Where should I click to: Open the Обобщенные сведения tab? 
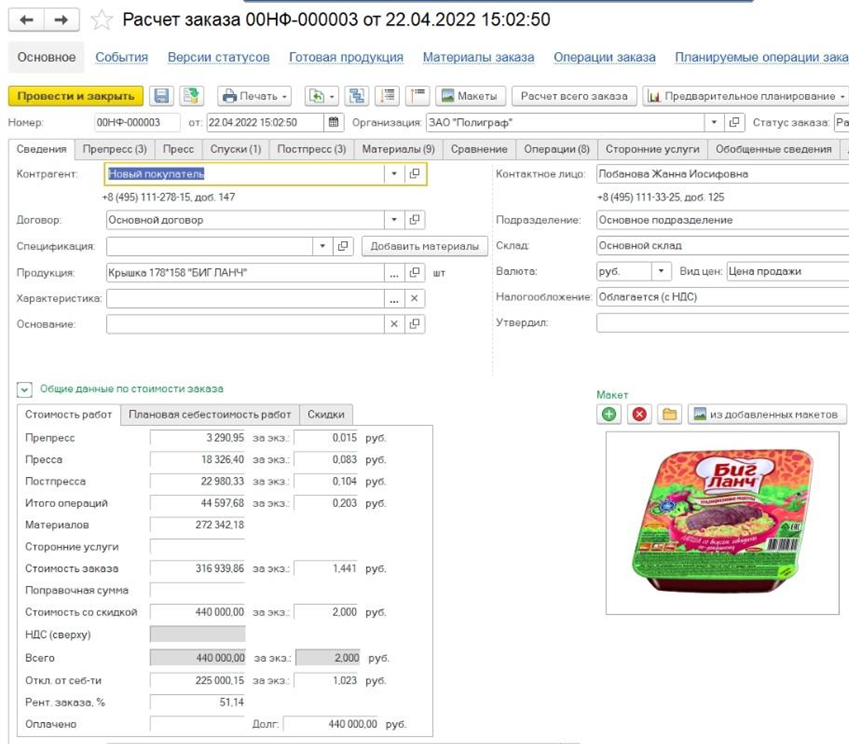pyautogui.click(x=774, y=149)
